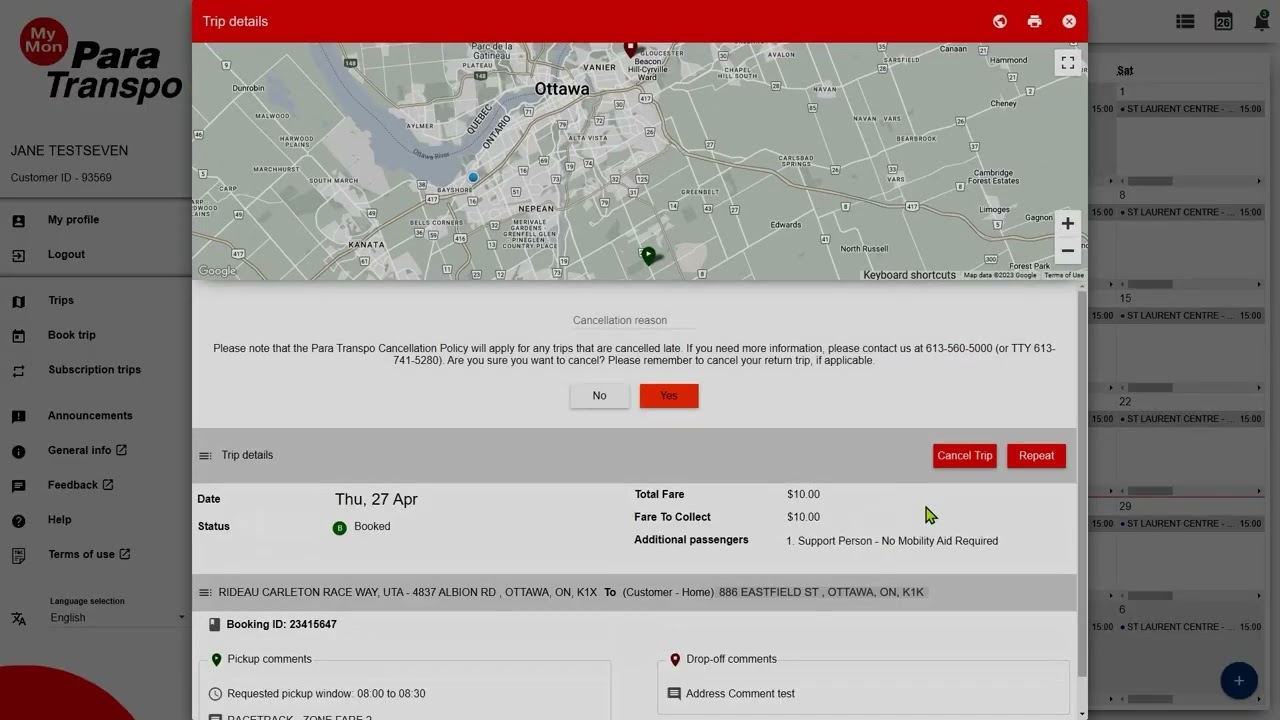The height and width of the screenshot is (720, 1280).
Task: Open the map Terms of Use link
Action: coord(1063,275)
